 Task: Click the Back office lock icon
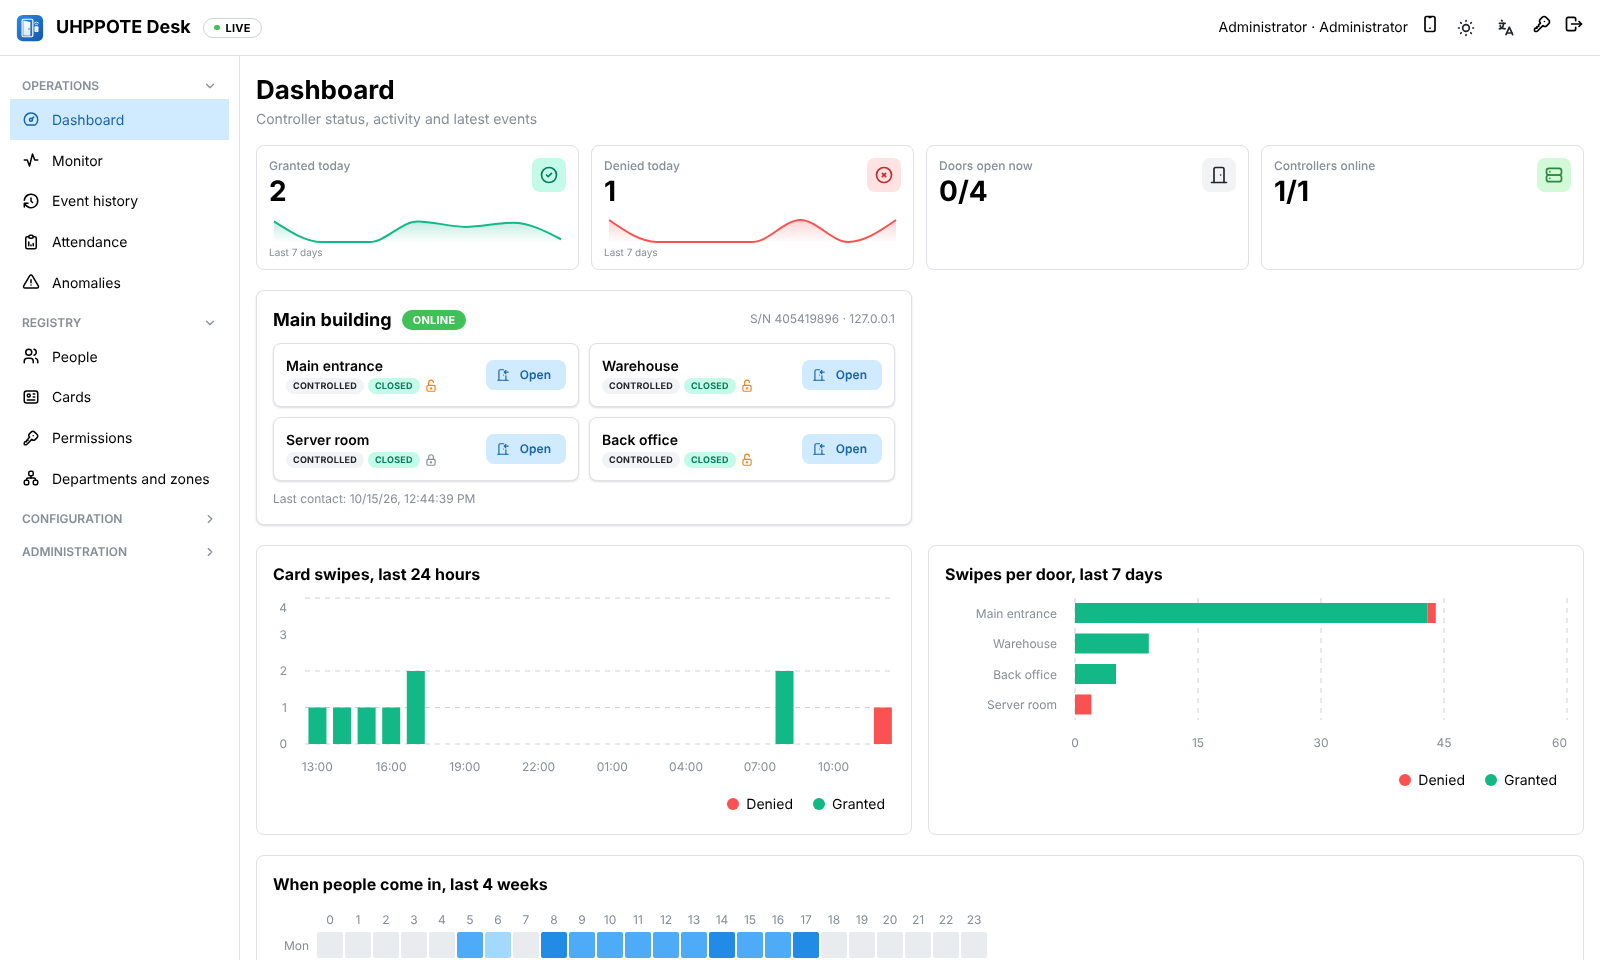[747, 460]
